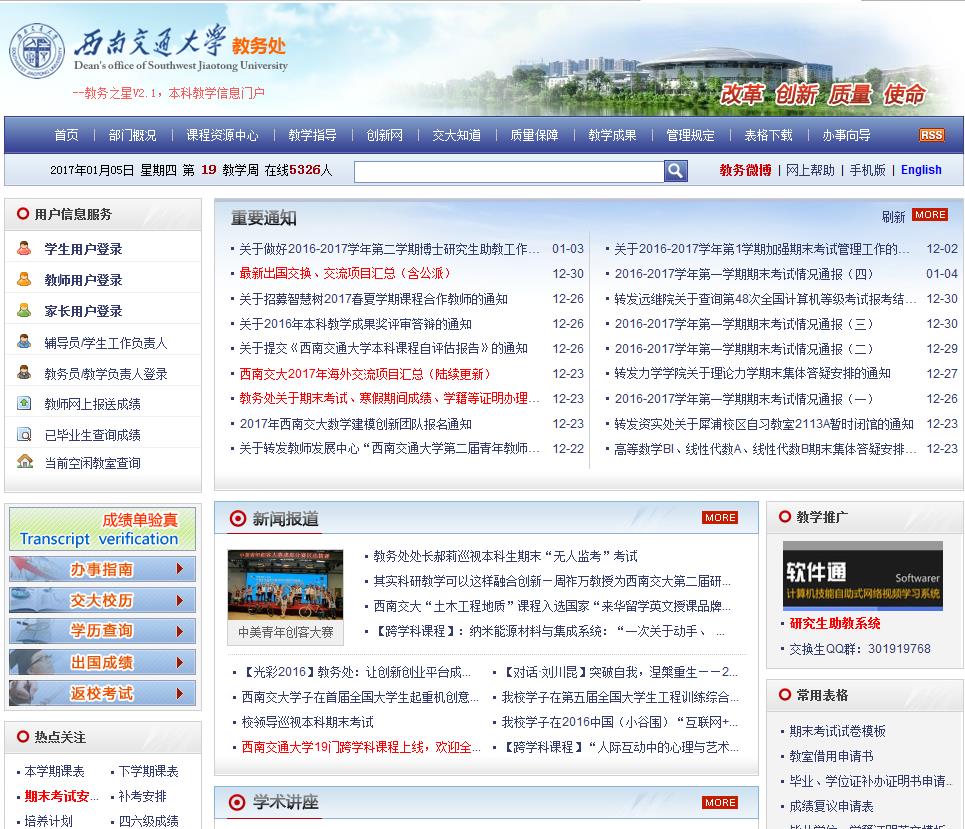Viewport: 965px width, 829px height.
Task: Switch to the English version
Action: click(921, 170)
